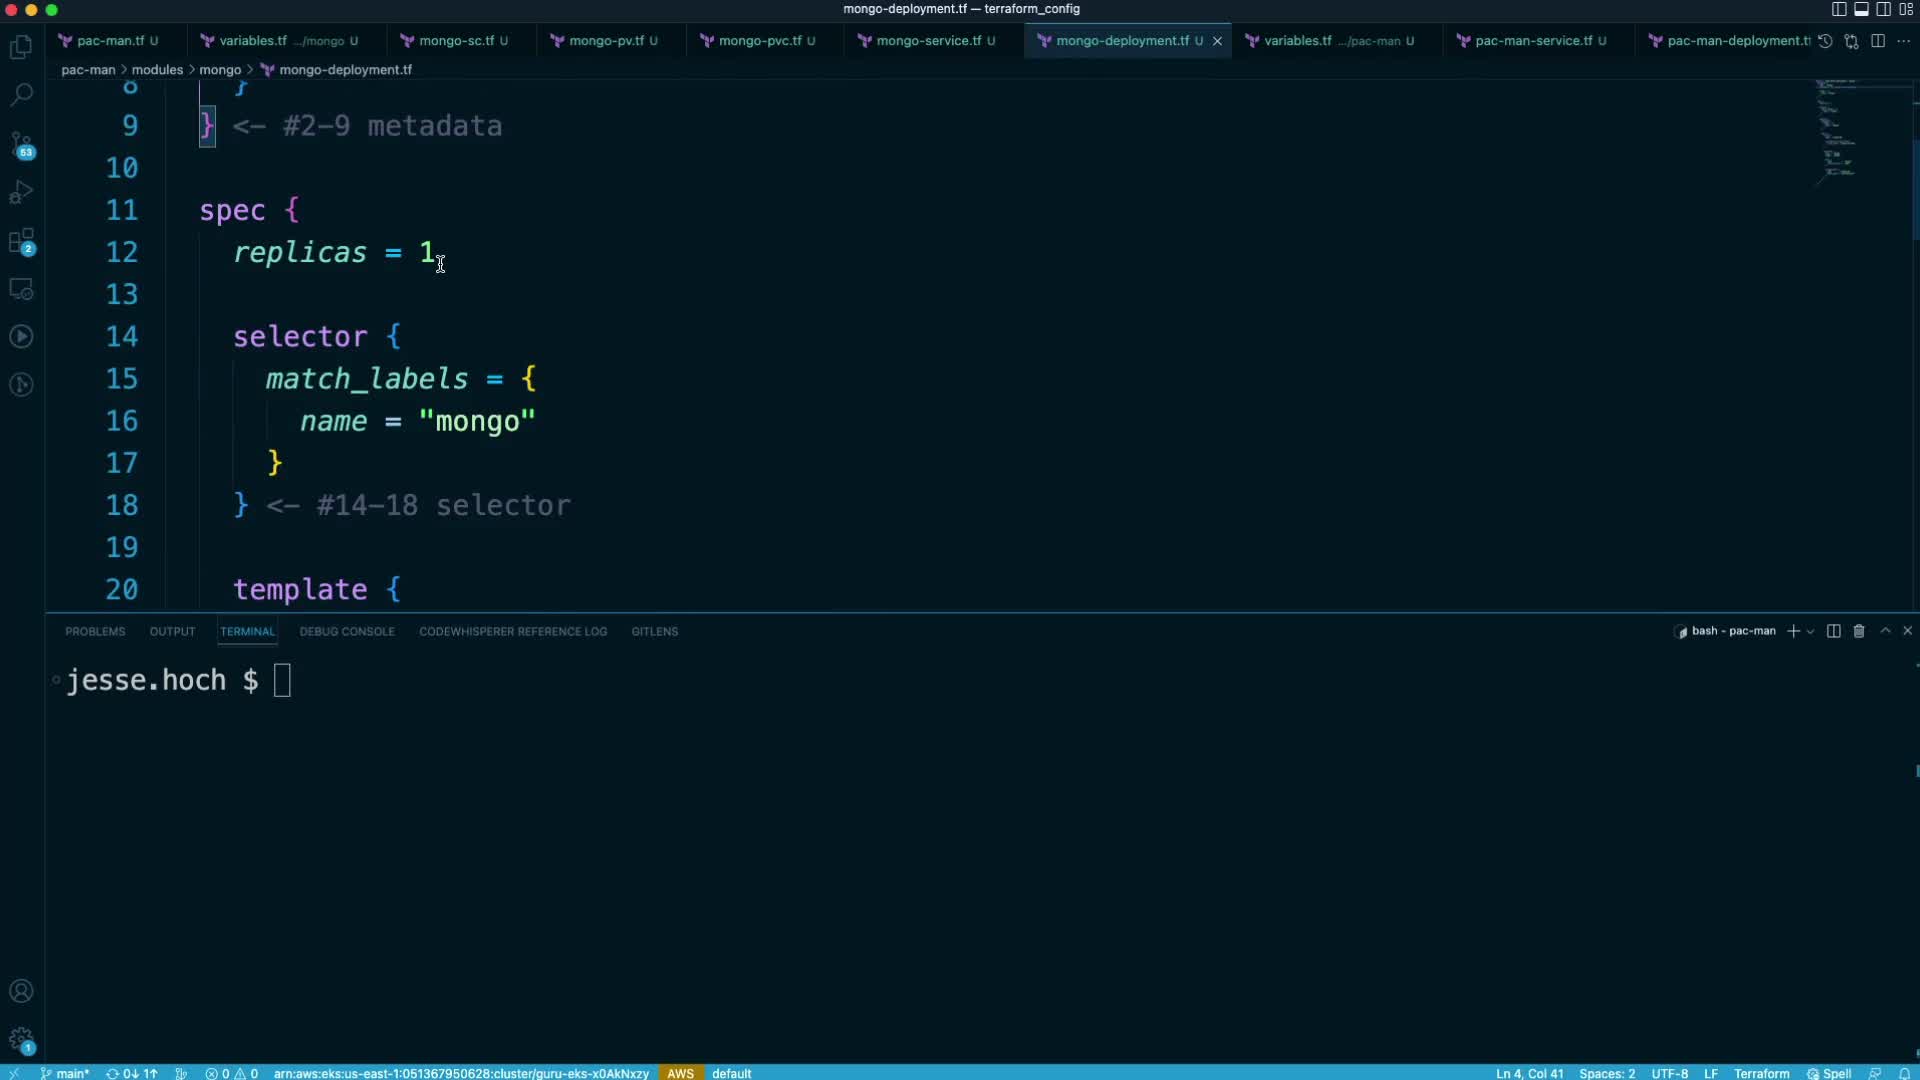
Task: Open file timeline history icon
Action: tap(1825, 41)
